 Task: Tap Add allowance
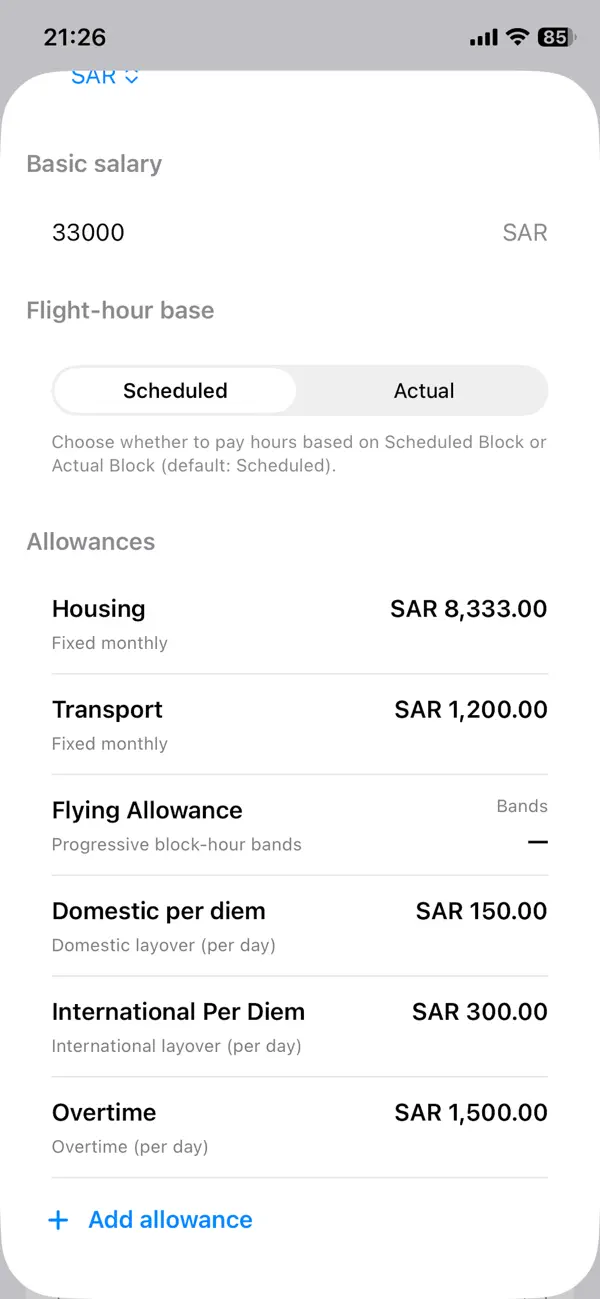[x=170, y=1220]
